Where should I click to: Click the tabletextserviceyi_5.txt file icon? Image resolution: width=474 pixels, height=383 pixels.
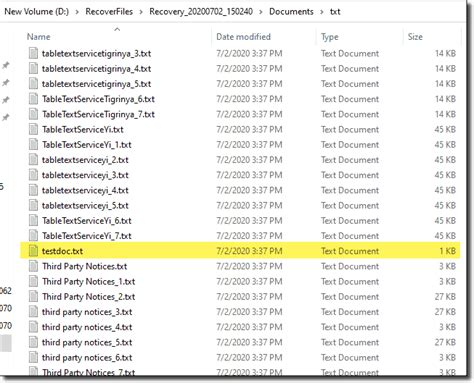(x=33, y=206)
